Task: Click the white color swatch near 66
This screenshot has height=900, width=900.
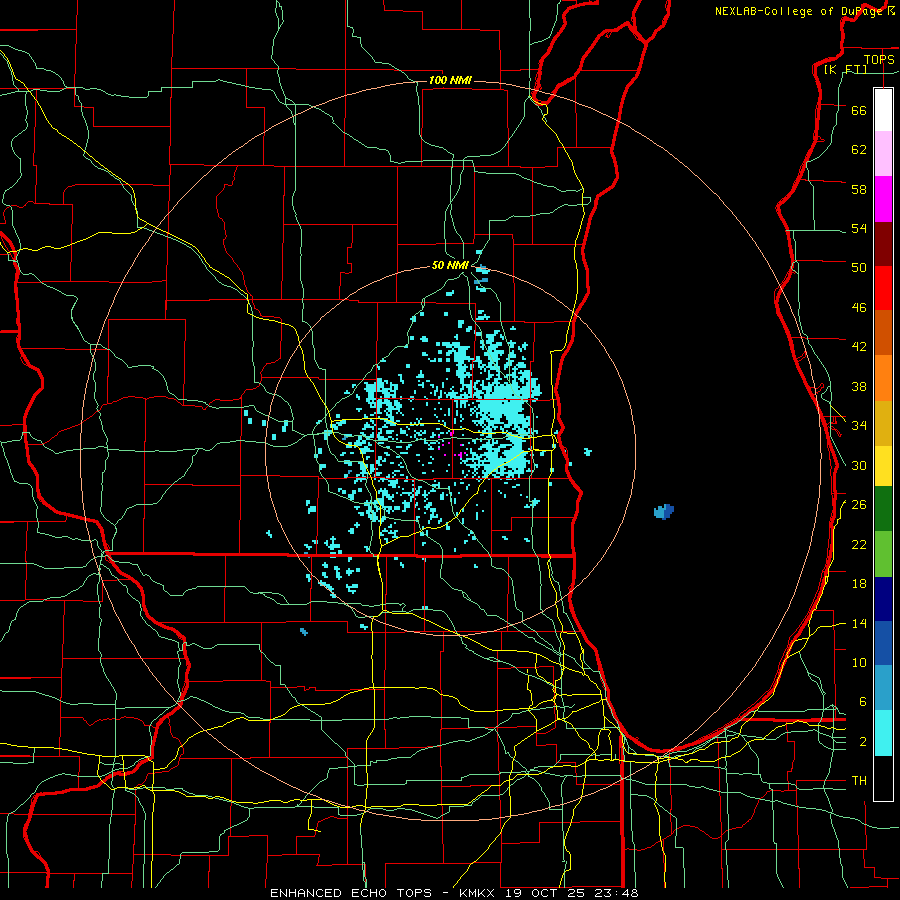Action: pyautogui.click(x=883, y=110)
